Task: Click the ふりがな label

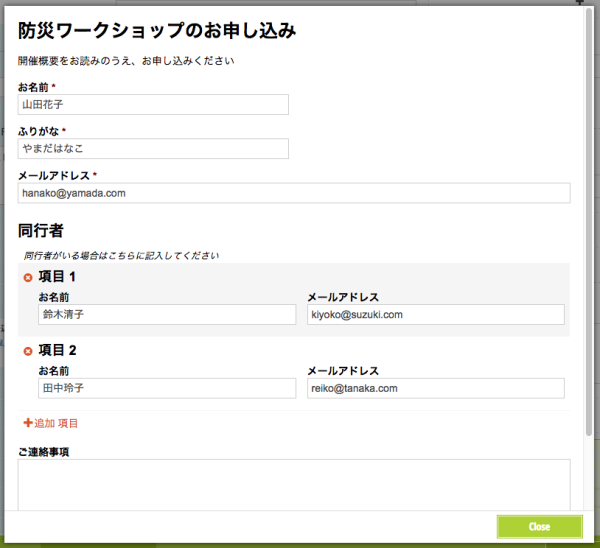Action: point(38,131)
